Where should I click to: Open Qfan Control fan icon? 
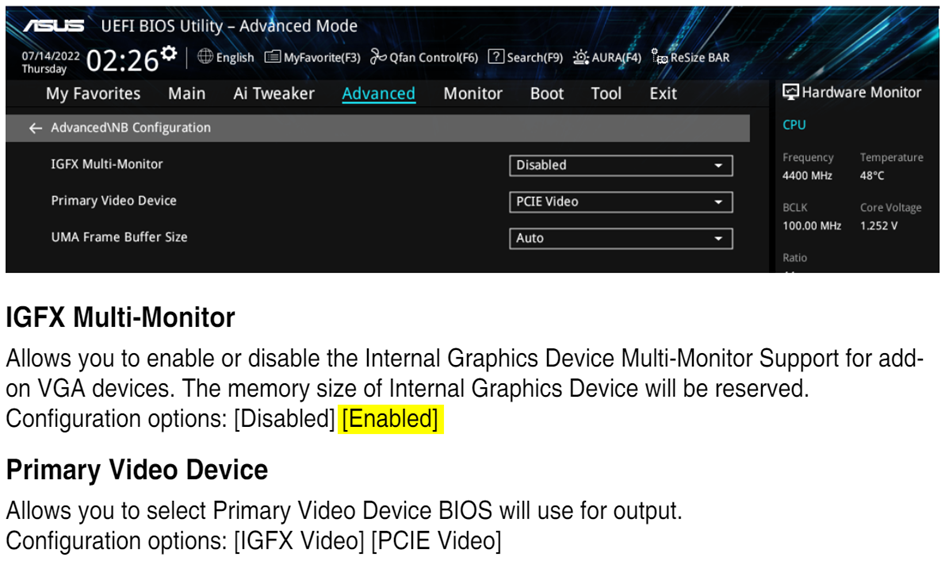tap(378, 57)
